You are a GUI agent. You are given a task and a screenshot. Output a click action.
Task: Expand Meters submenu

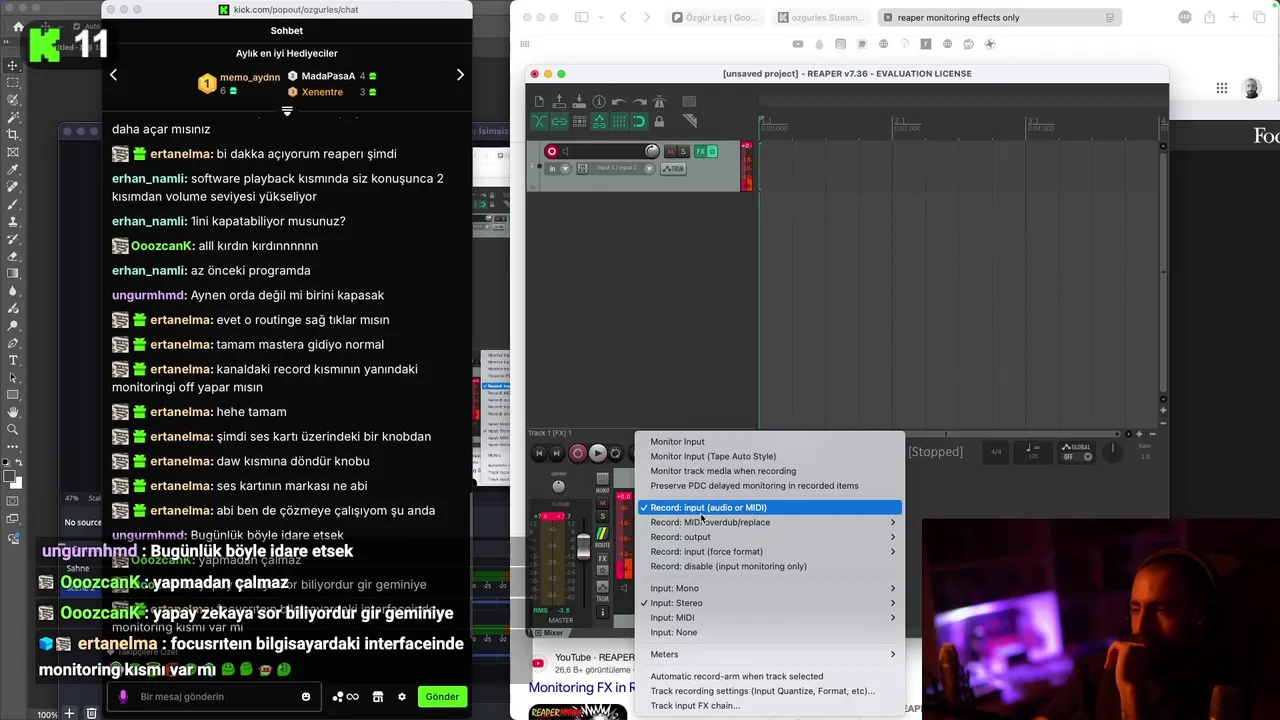pos(770,654)
